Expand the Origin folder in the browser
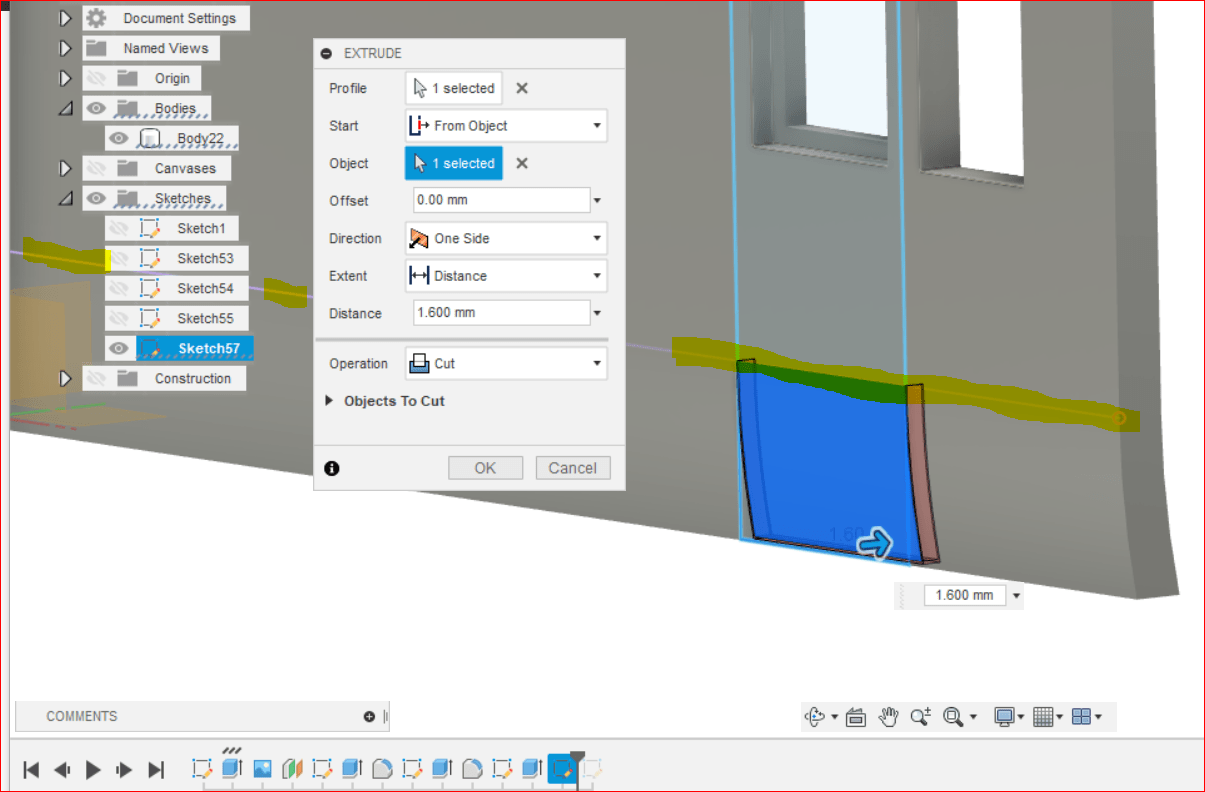Screen dimensions: 1205x792 [x=65, y=78]
